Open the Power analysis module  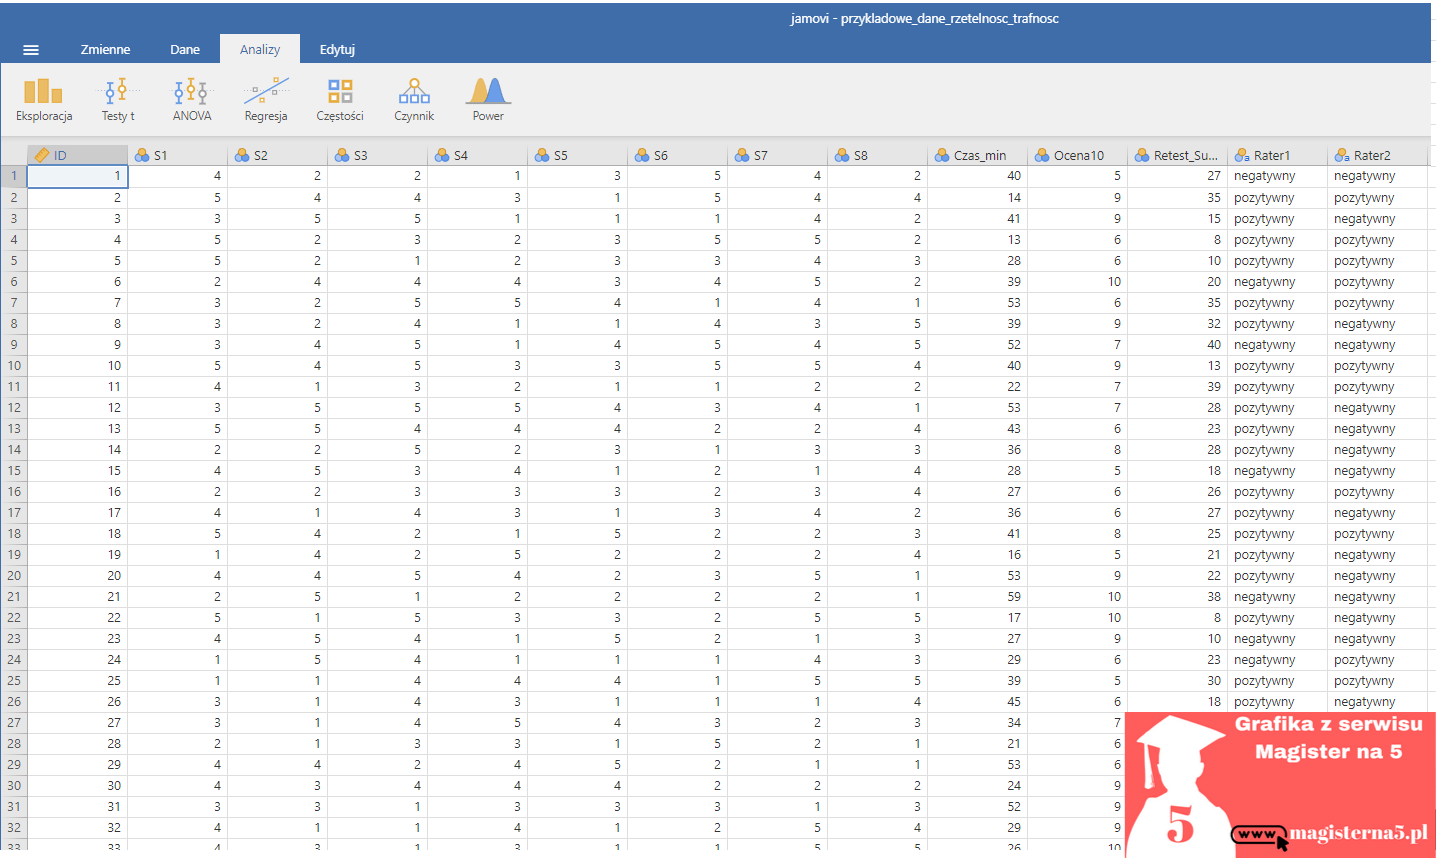point(488,100)
